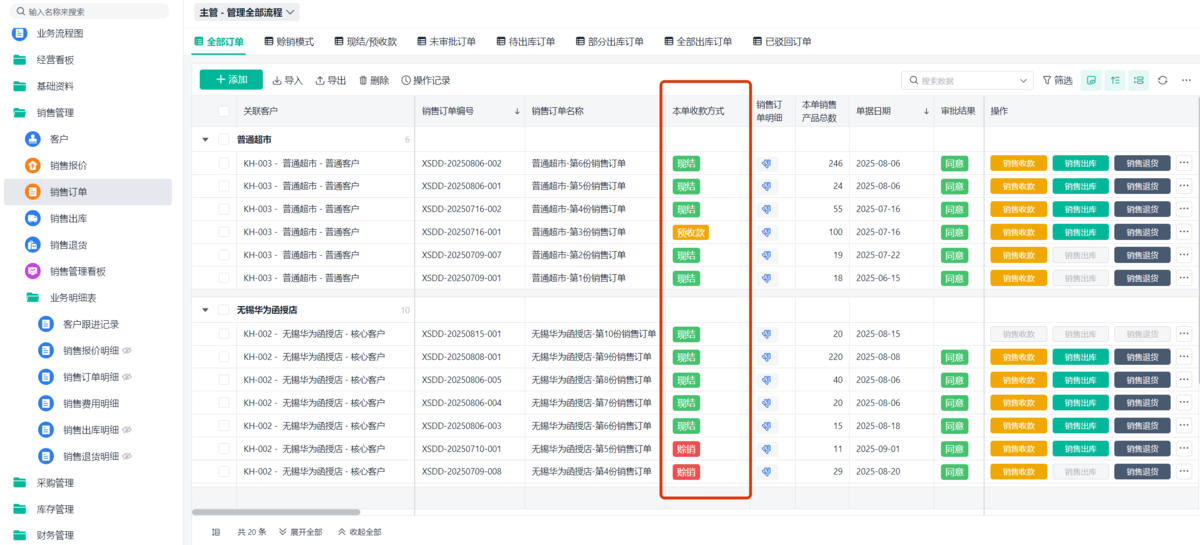Click 收起全部 in the footer
The height and width of the screenshot is (545, 1200).
click(x=359, y=532)
